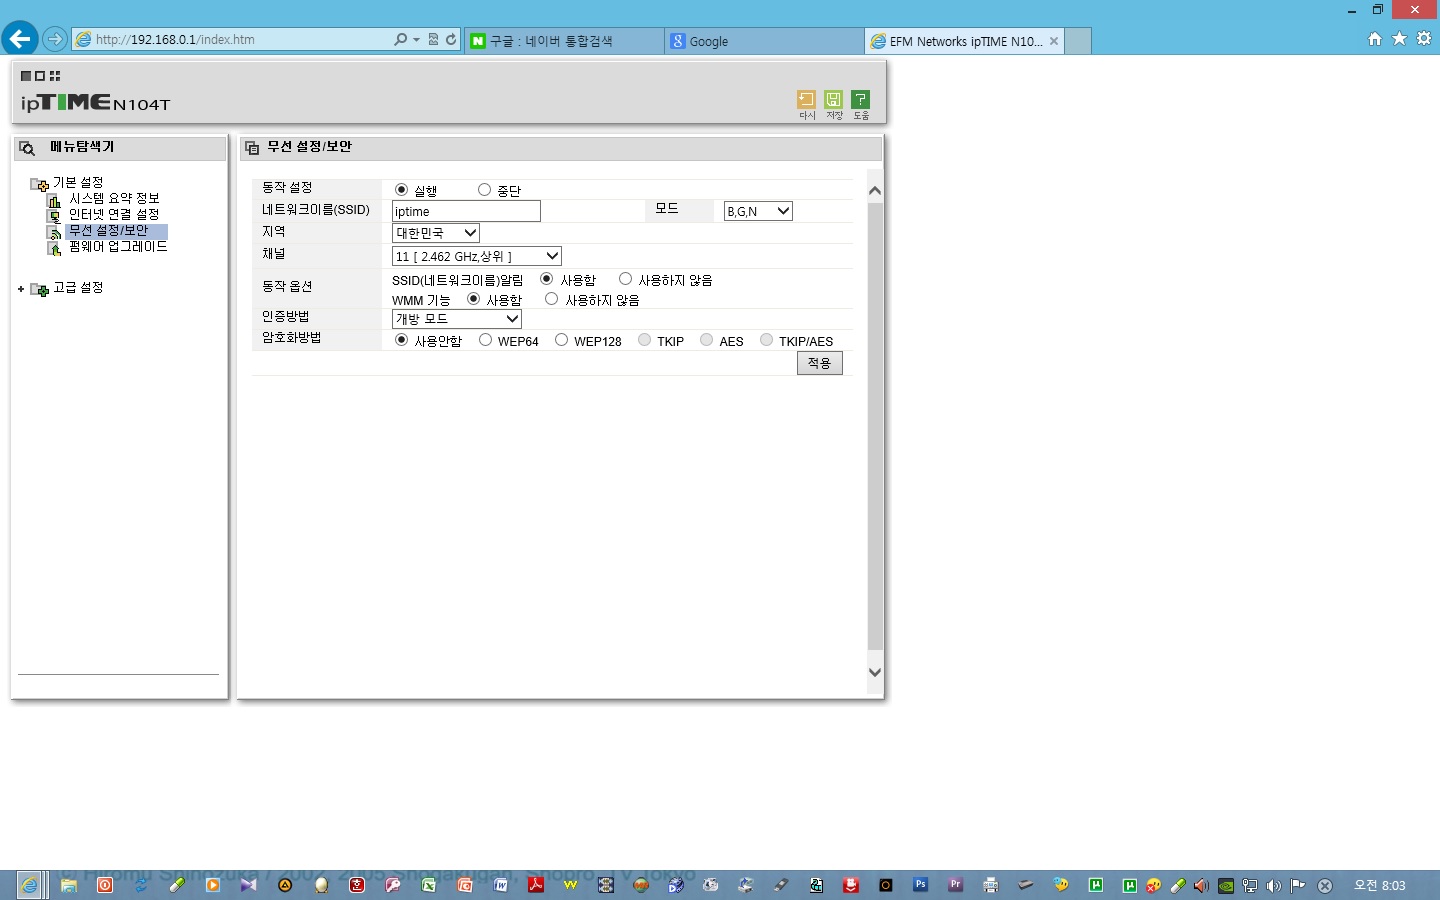
Task: Open 인터넷 연결 설정 in the menu tree
Action: pyautogui.click(x=114, y=214)
